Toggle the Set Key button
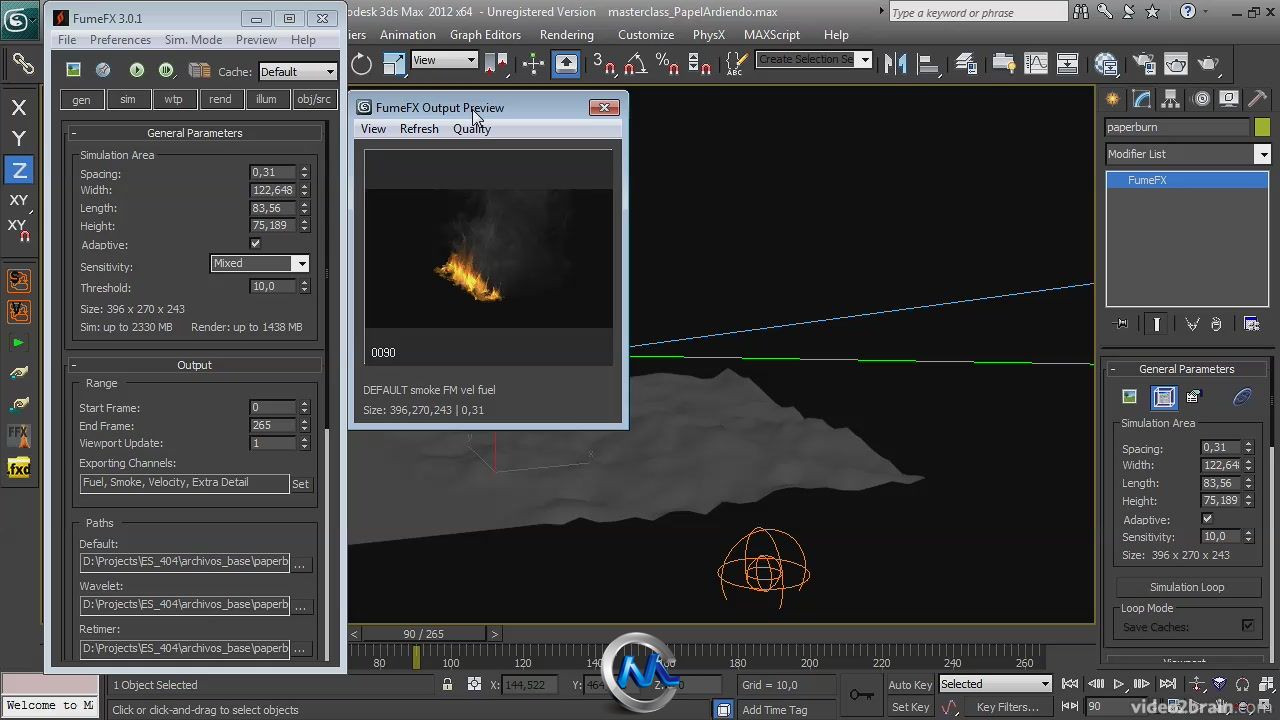Image resolution: width=1280 pixels, height=720 pixels. (909, 707)
